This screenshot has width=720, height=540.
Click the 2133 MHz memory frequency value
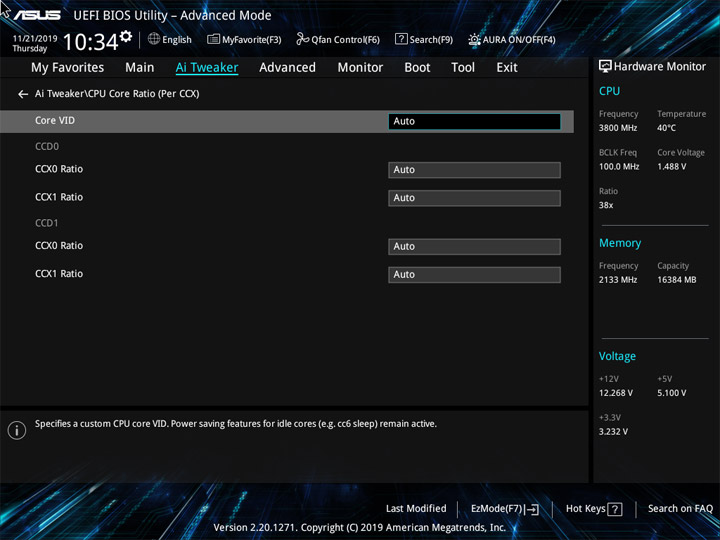coord(618,280)
